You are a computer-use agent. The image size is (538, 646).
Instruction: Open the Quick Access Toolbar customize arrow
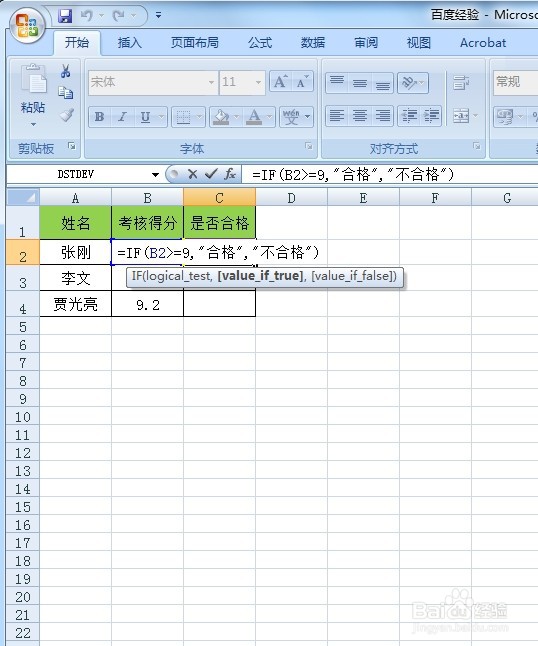click(x=158, y=16)
